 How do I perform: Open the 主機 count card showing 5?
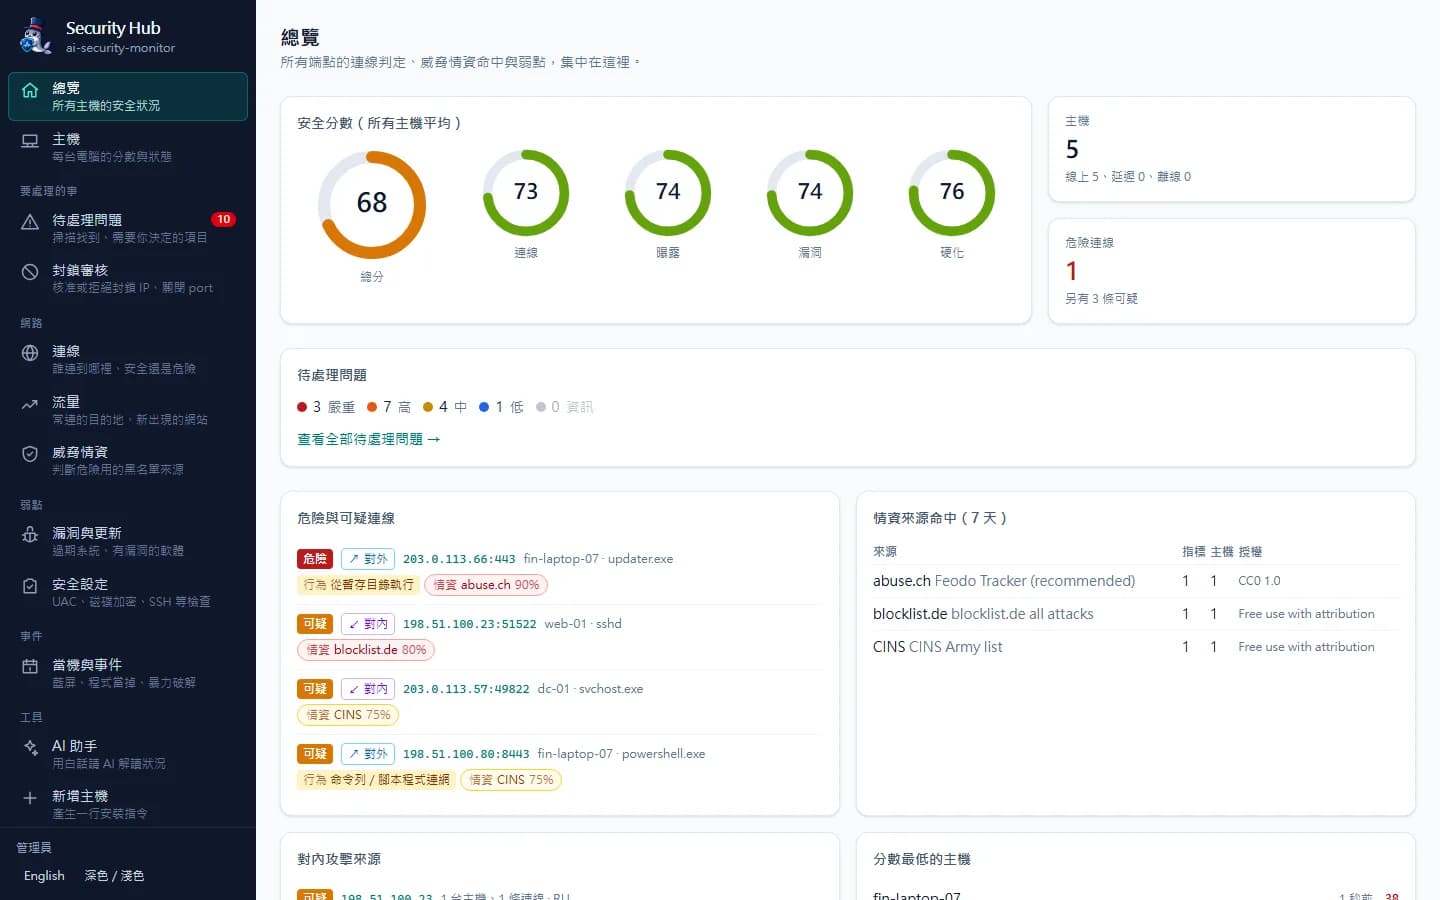tap(1231, 149)
